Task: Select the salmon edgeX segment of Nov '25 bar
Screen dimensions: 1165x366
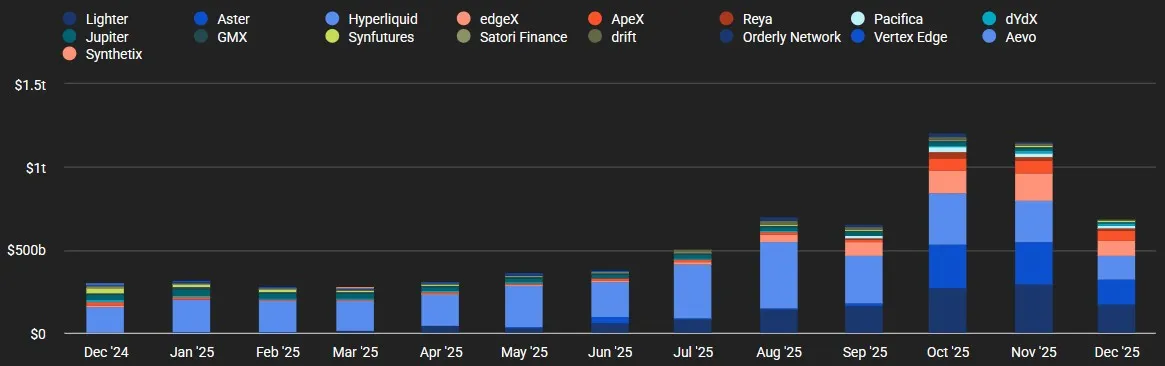Action: (1034, 187)
